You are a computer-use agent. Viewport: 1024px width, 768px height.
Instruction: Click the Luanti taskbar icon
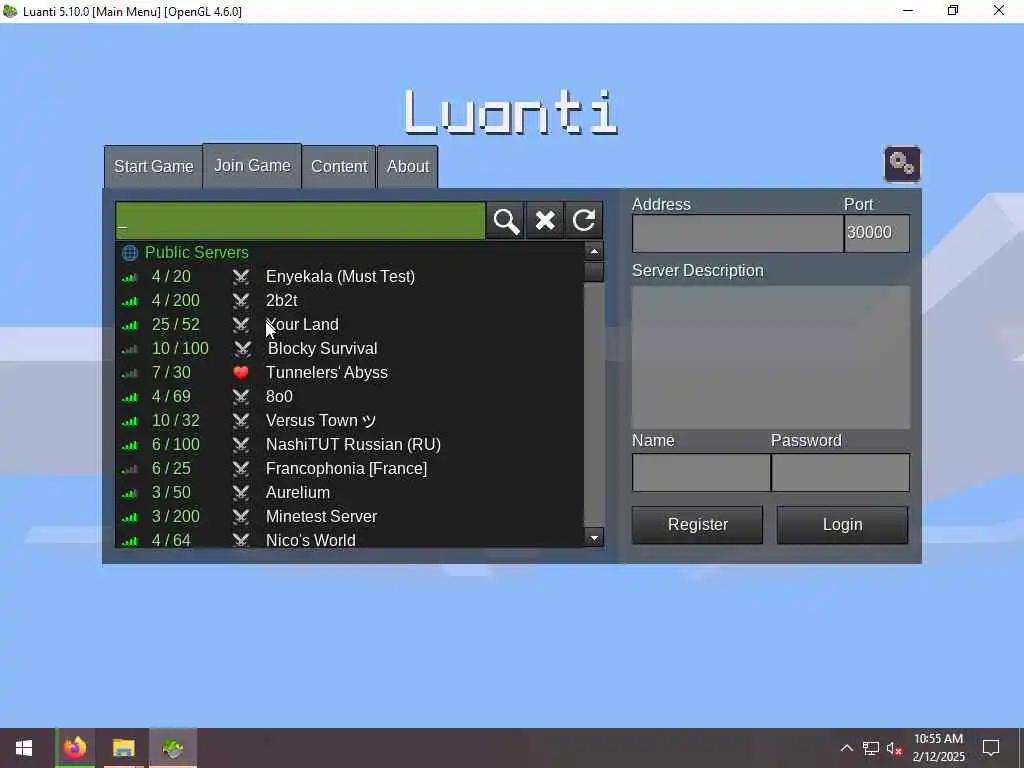pos(173,748)
